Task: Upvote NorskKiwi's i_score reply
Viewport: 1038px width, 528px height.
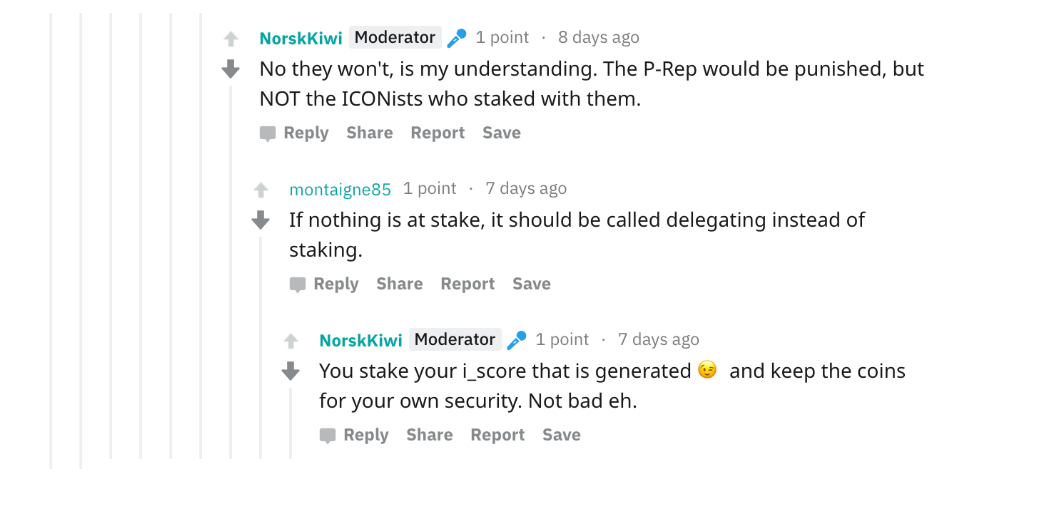Action: coord(291,341)
